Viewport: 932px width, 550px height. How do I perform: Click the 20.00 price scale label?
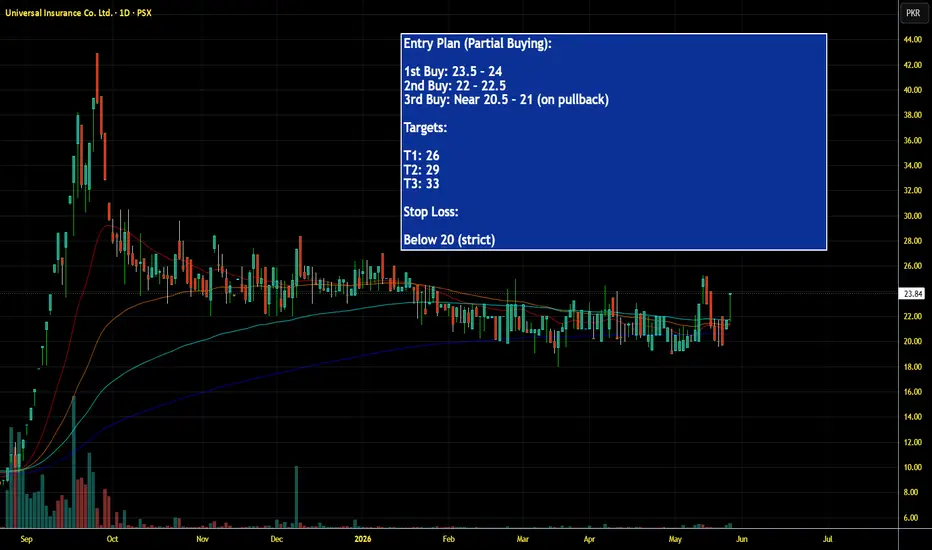(x=913, y=341)
